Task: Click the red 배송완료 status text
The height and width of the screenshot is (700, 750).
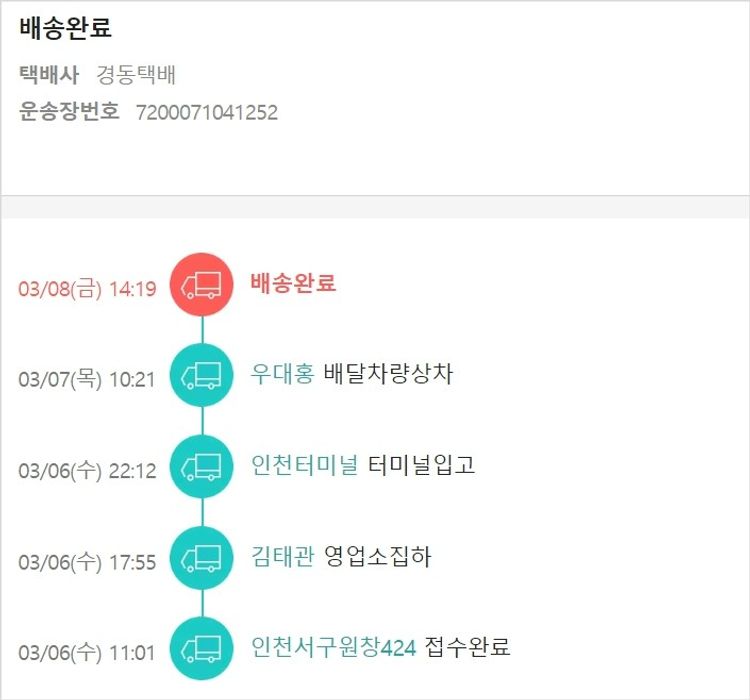Action: point(293,283)
